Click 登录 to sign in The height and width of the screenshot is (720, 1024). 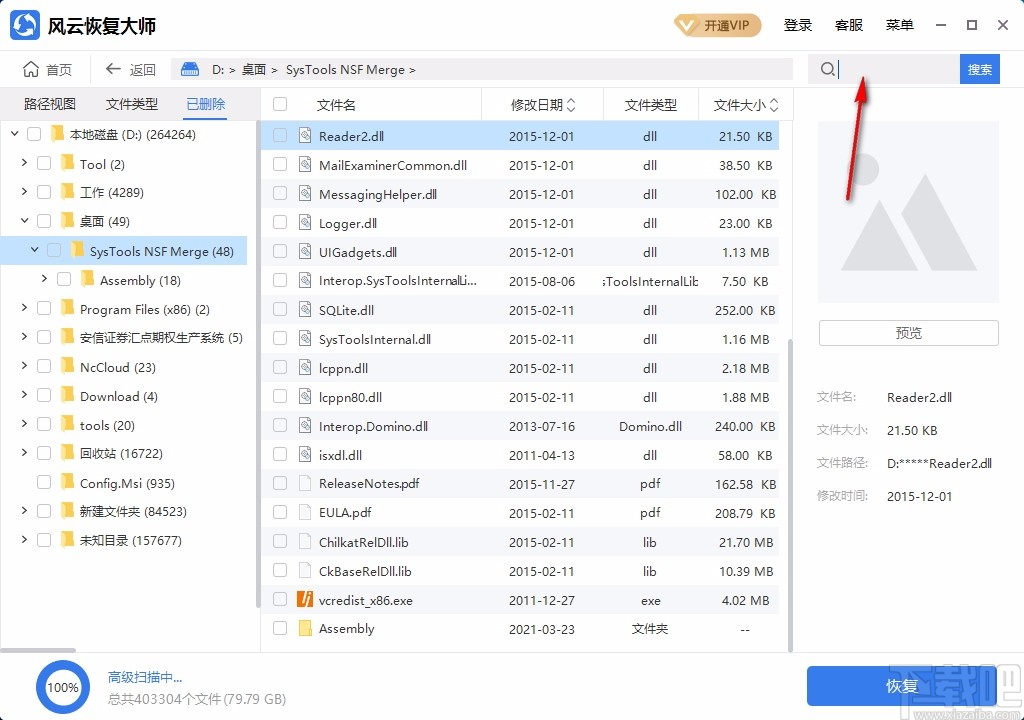tap(797, 25)
